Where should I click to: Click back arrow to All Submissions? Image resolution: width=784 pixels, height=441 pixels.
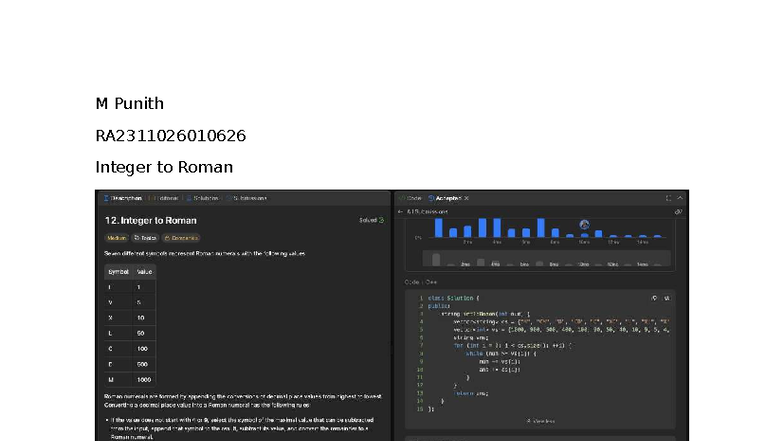coord(401,212)
